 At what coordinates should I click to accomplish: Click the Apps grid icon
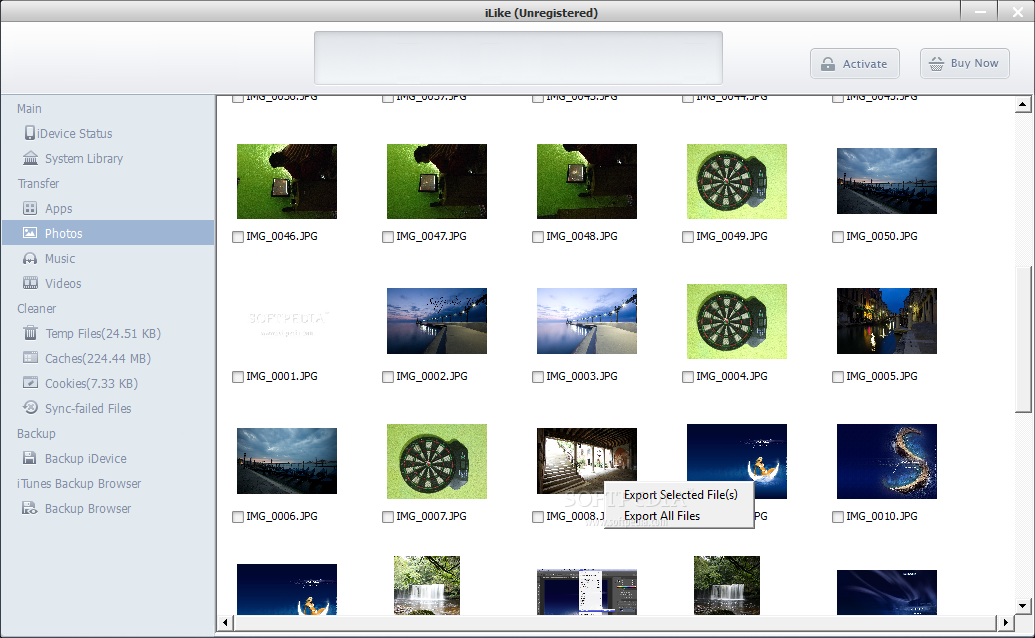pos(30,208)
